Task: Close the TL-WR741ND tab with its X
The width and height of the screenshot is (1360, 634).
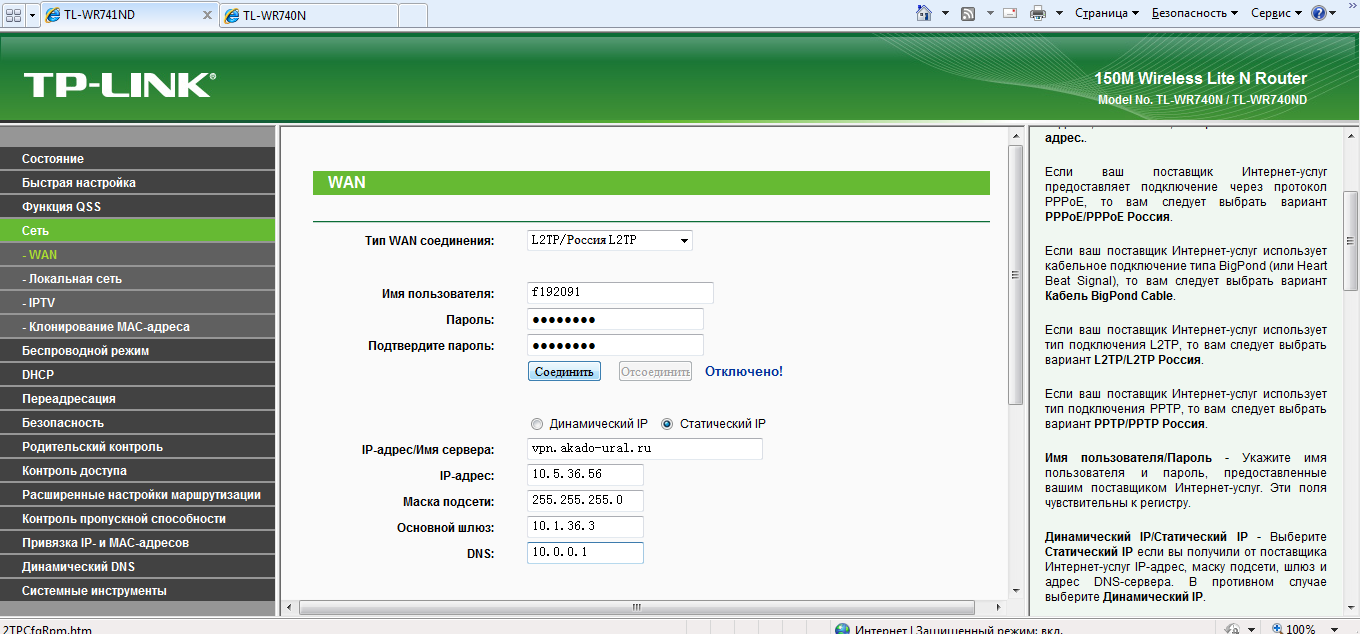Action: coord(207,15)
